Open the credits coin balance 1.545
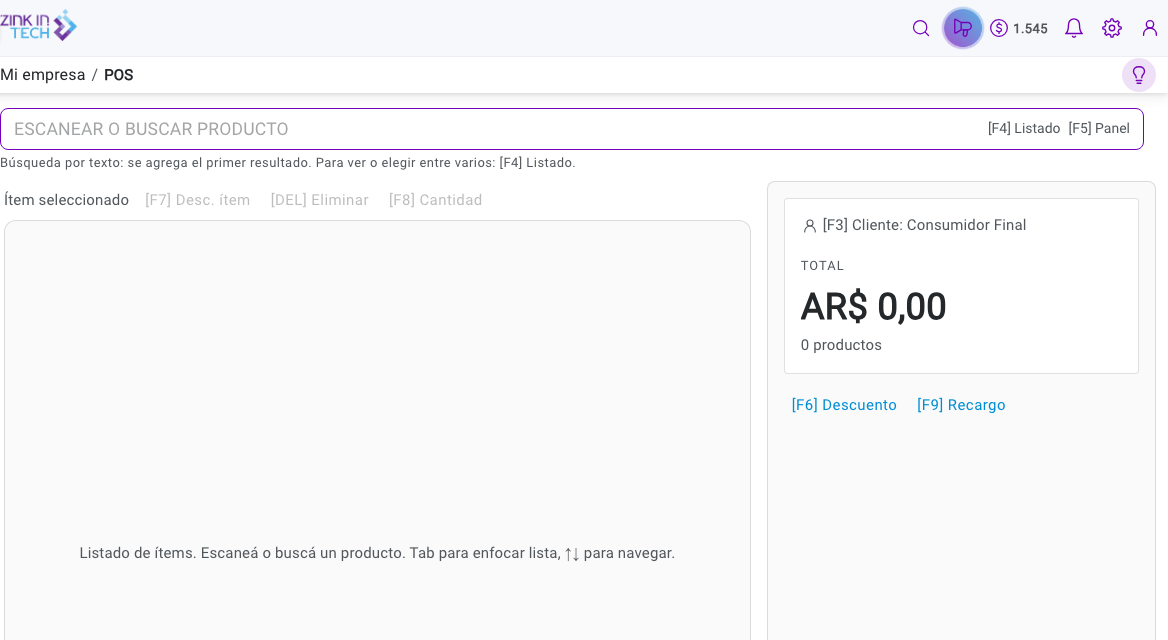The image size is (1168, 640). [x=1018, y=28]
